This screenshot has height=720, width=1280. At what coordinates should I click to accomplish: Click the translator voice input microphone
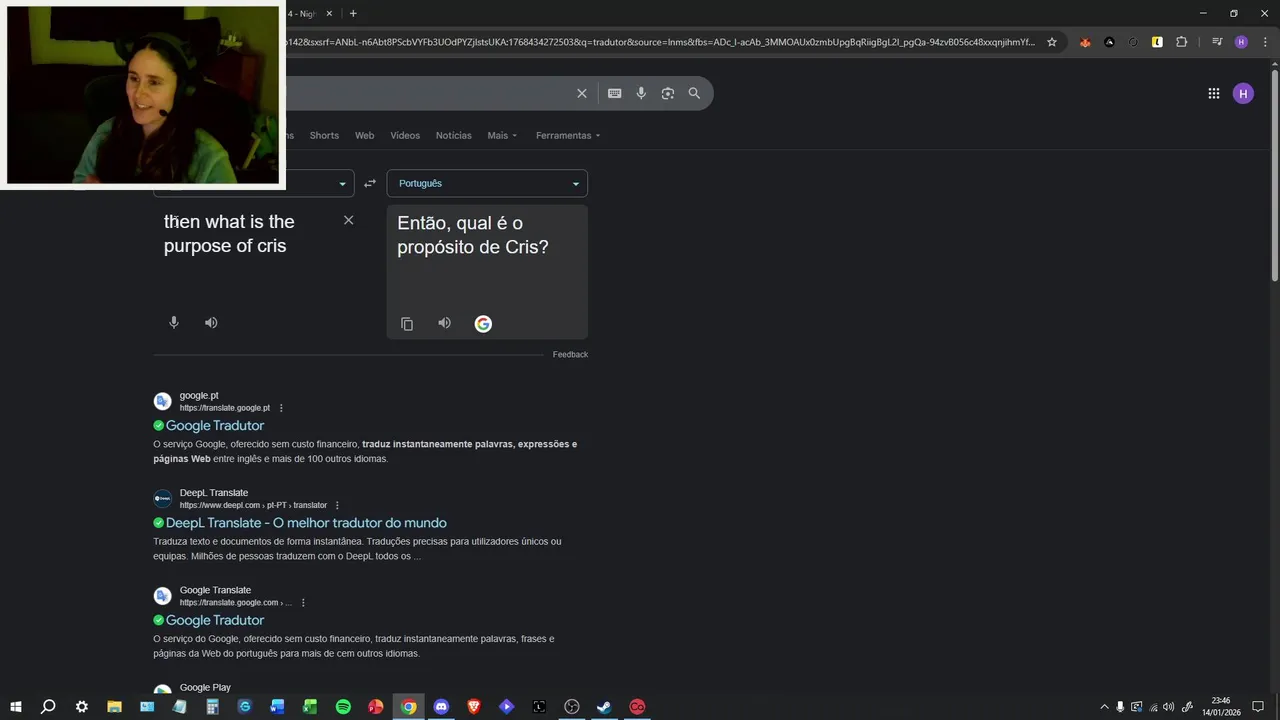click(x=174, y=322)
